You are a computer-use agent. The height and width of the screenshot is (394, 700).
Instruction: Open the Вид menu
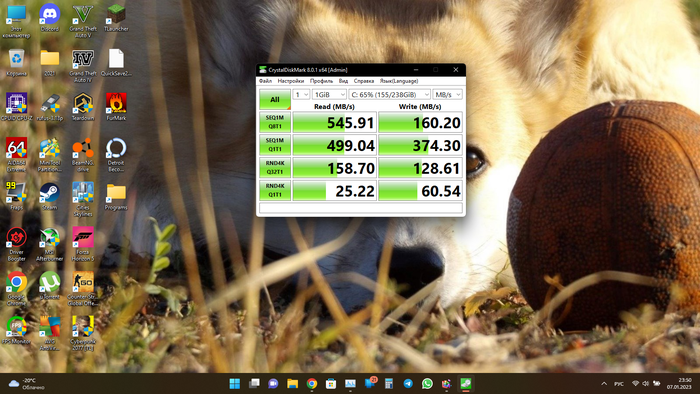pos(343,81)
